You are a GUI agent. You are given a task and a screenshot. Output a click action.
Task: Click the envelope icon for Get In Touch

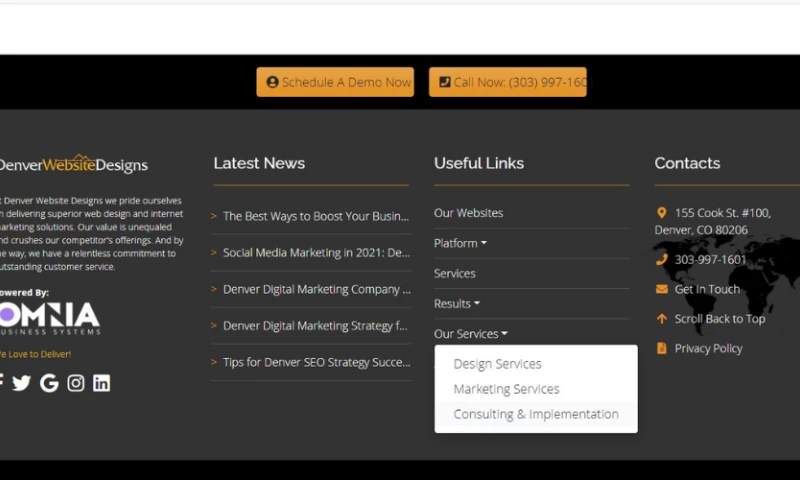(x=661, y=289)
